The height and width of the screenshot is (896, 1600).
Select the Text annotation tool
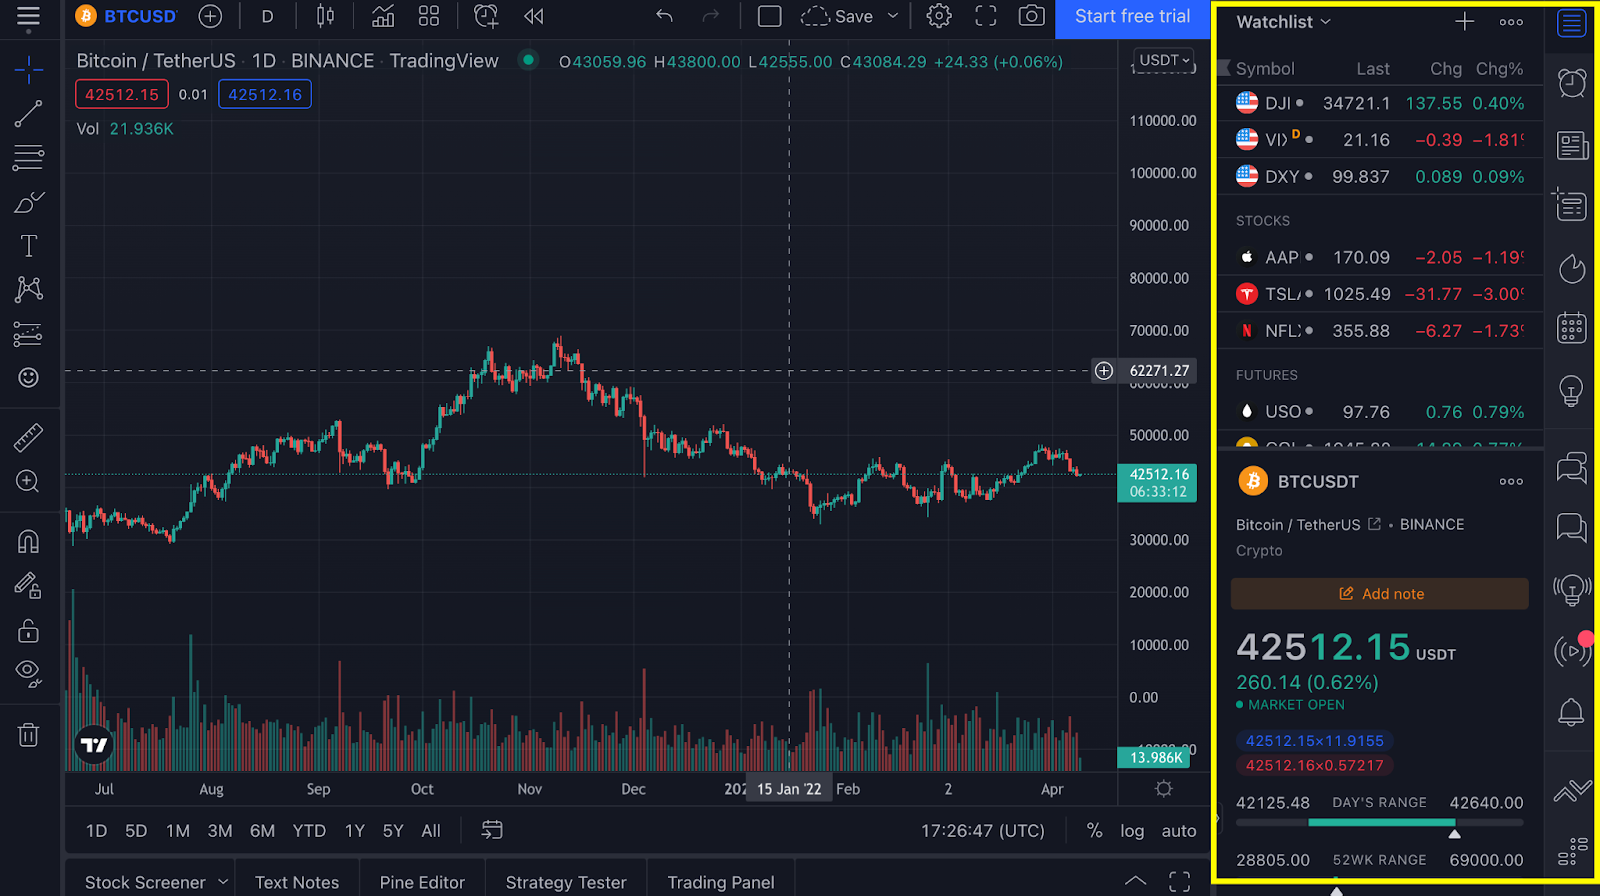28,246
